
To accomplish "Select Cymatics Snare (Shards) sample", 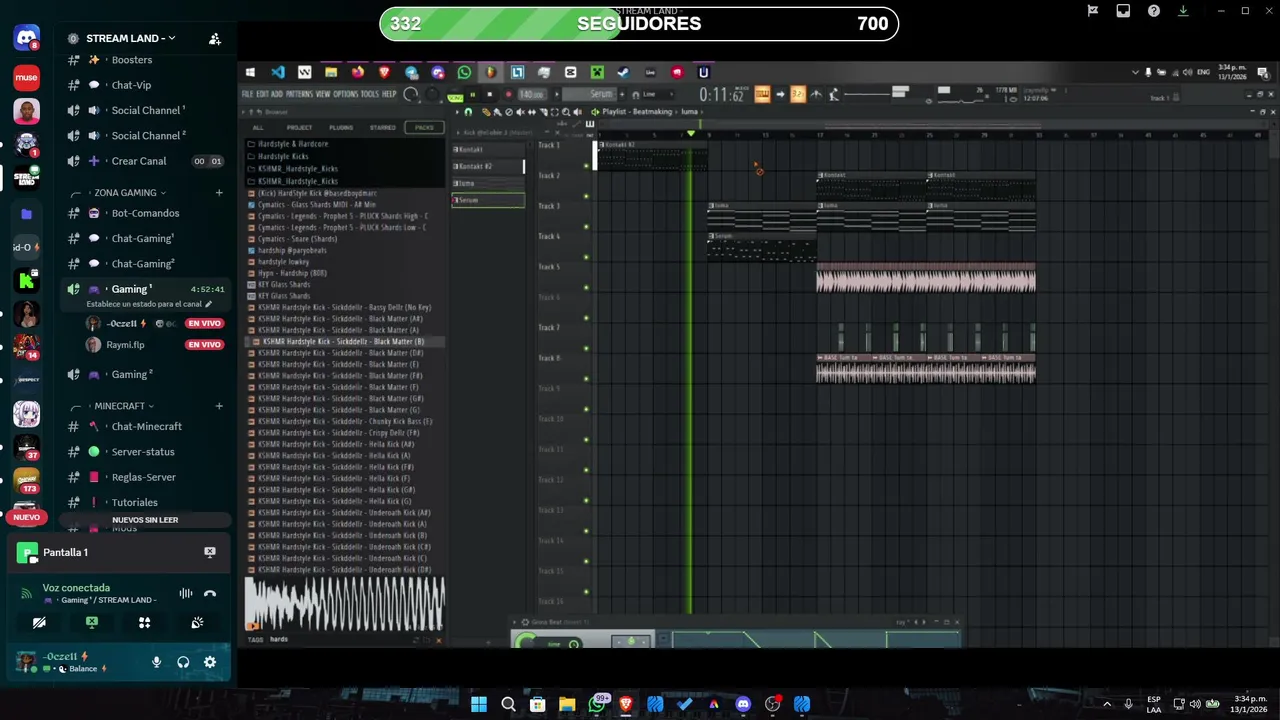I will pyautogui.click(x=297, y=239).
